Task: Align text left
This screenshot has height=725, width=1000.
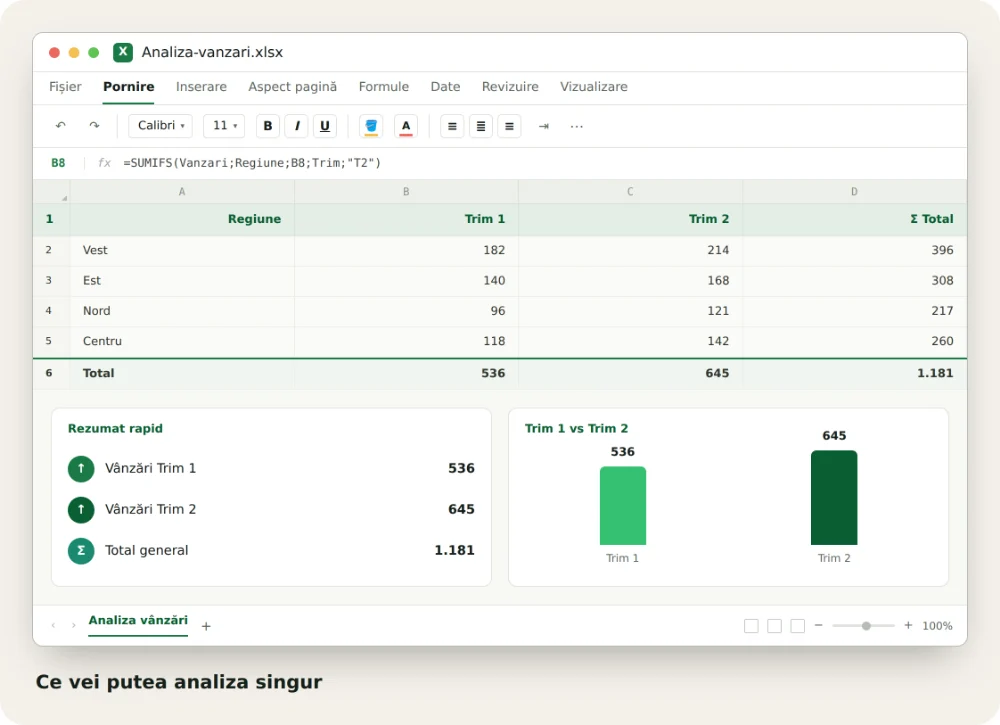Action: [x=452, y=126]
